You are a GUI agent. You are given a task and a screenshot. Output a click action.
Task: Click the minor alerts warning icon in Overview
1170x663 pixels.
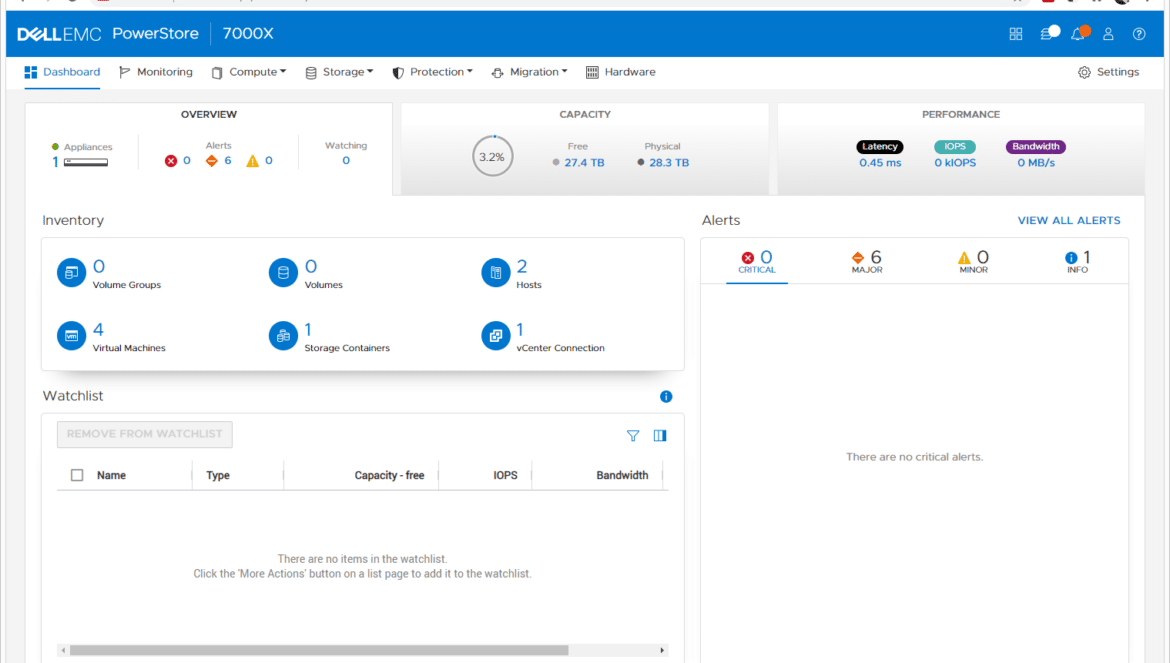(253, 161)
